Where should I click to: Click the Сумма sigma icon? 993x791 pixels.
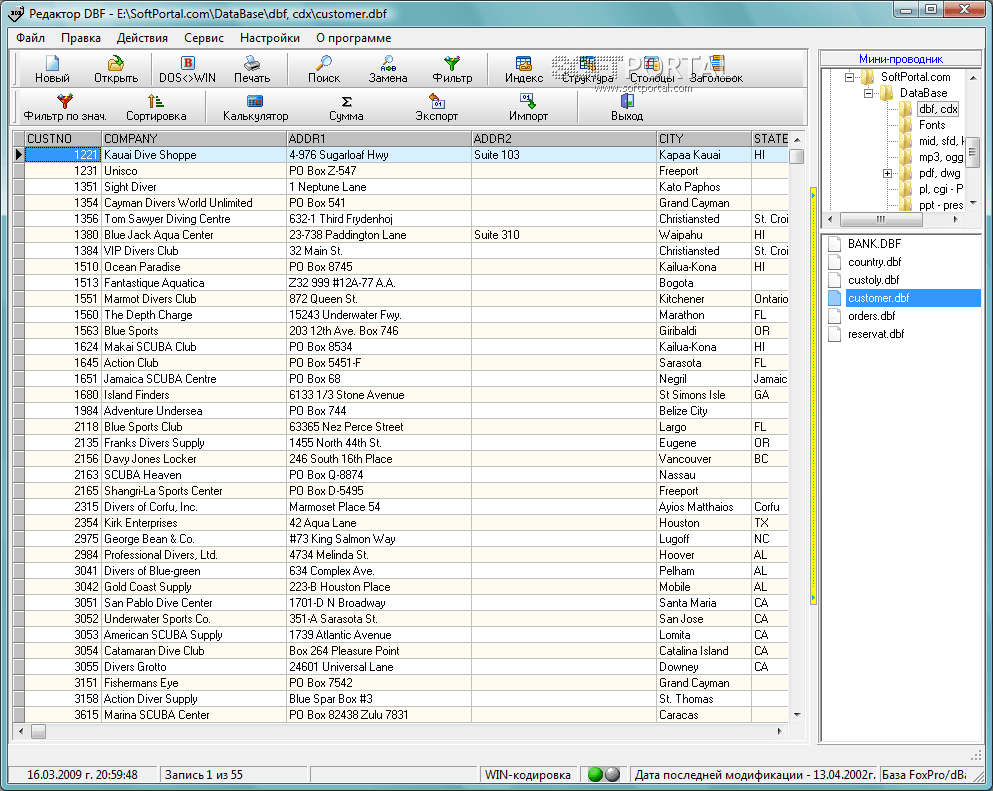point(346,101)
